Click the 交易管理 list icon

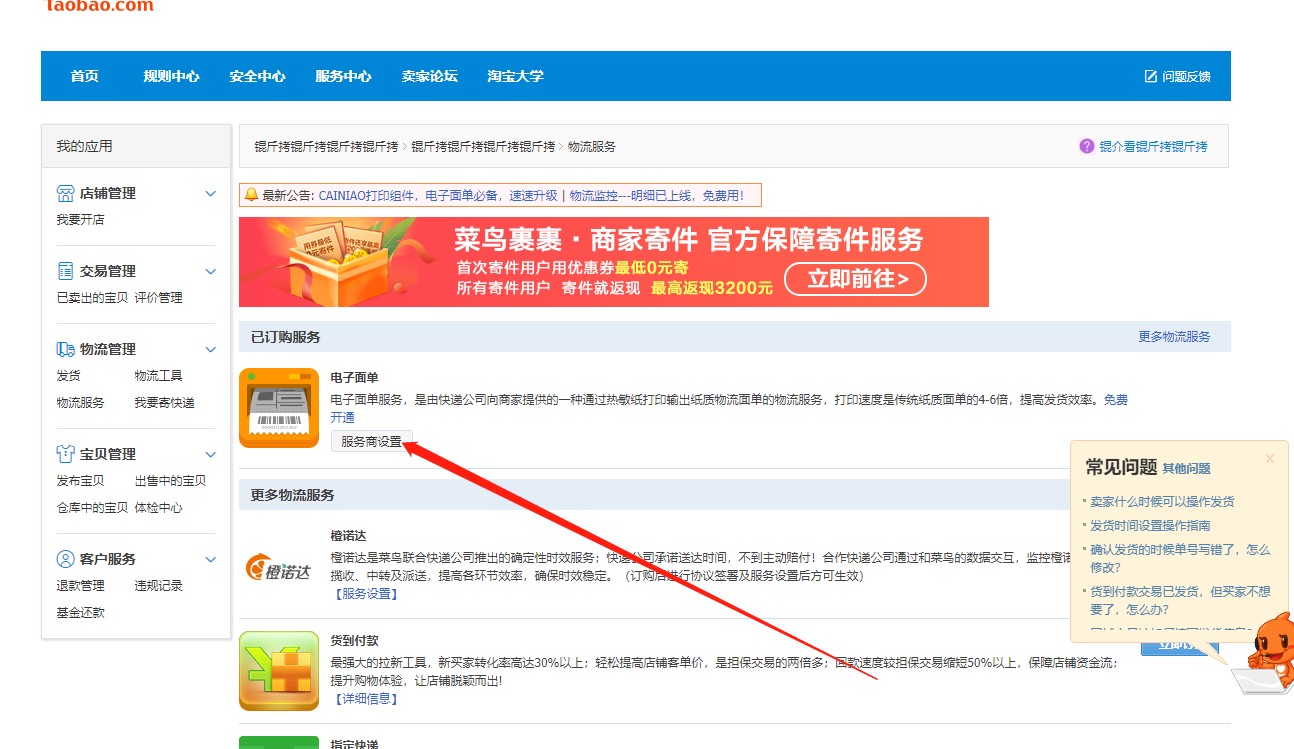pyautogui.click(x=65, y=271)
